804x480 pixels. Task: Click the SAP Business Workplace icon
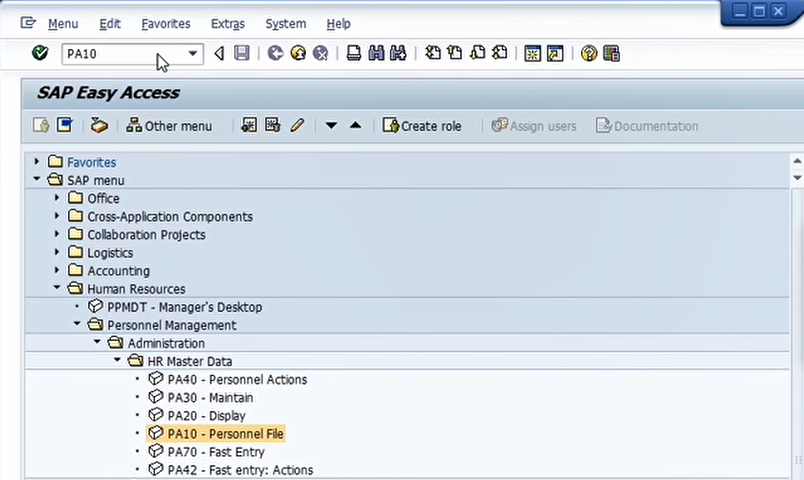(99, 125)
